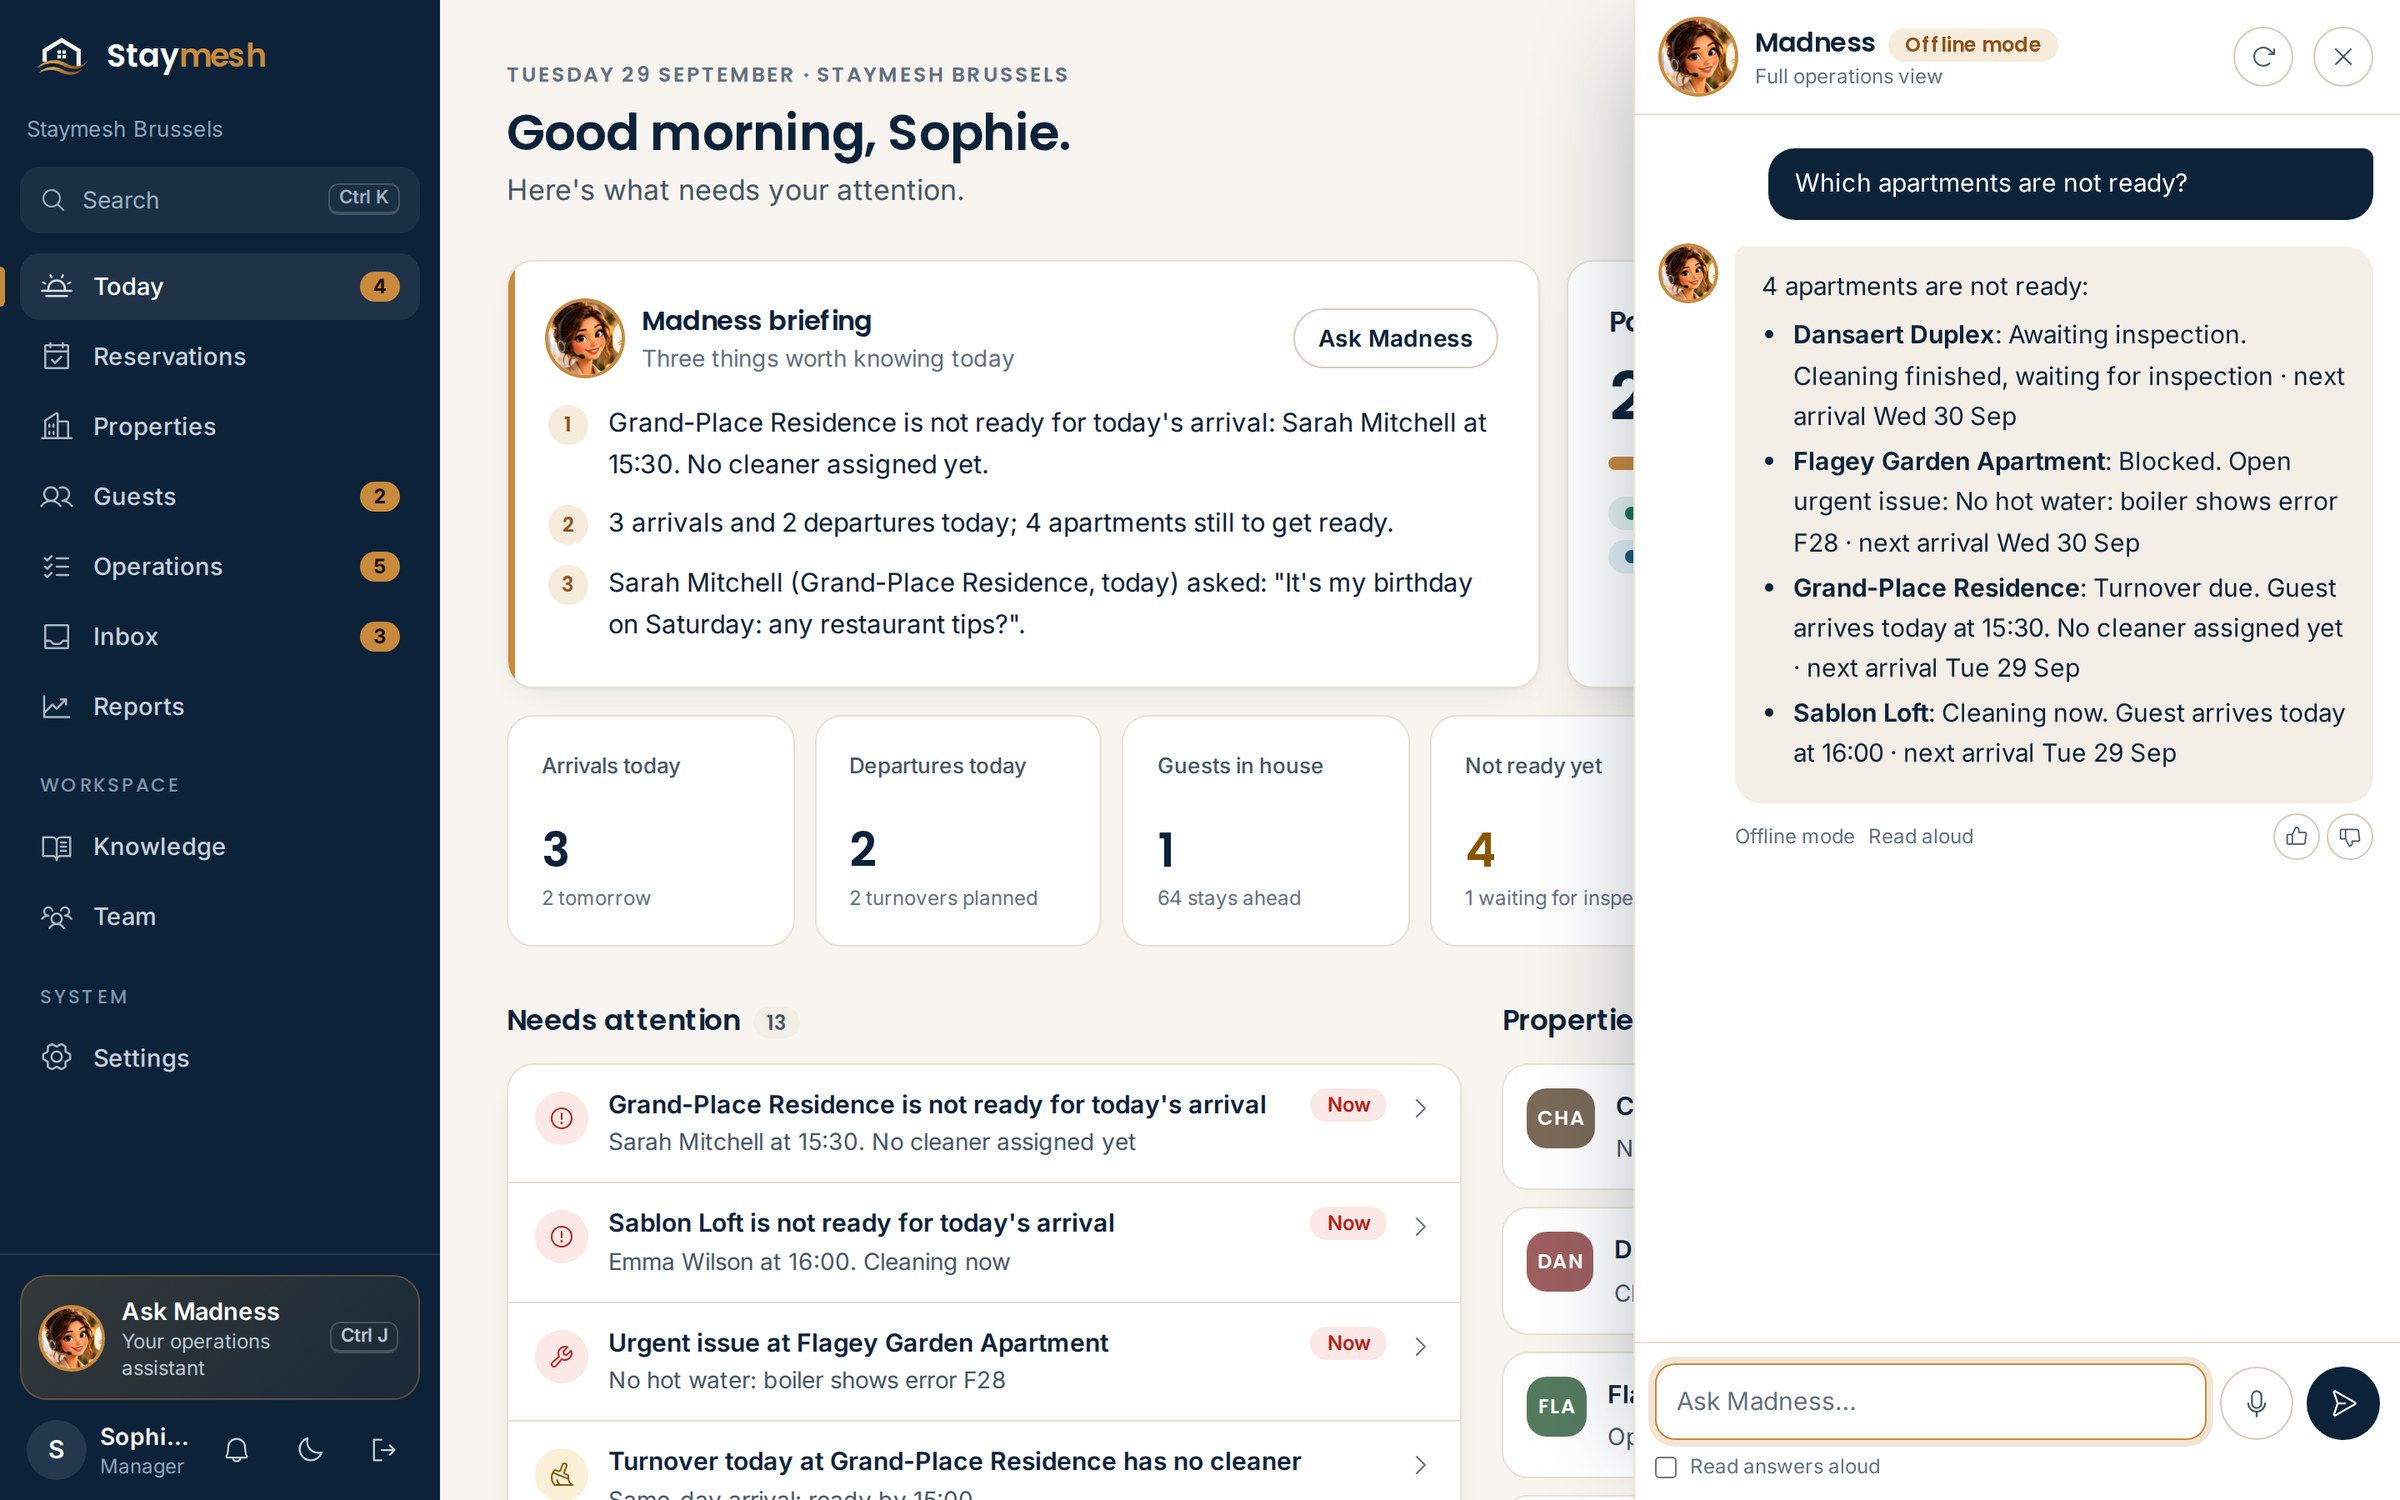Expand the Sablon Loft row chevron

click(x=1420, y=1227)
